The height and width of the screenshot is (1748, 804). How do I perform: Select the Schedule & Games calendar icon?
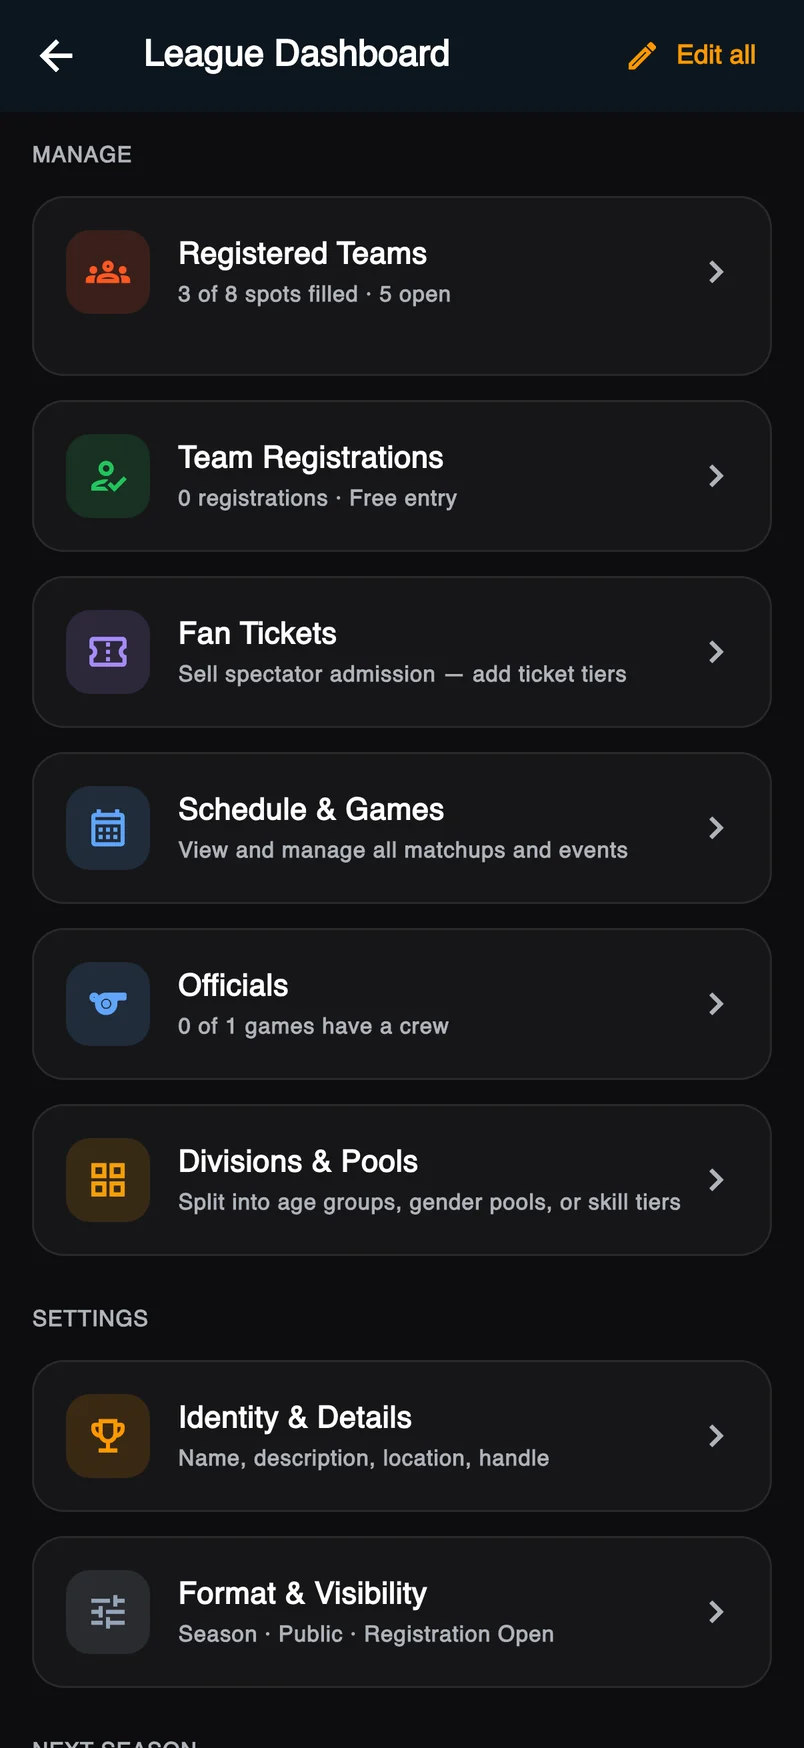click(108, 828)
